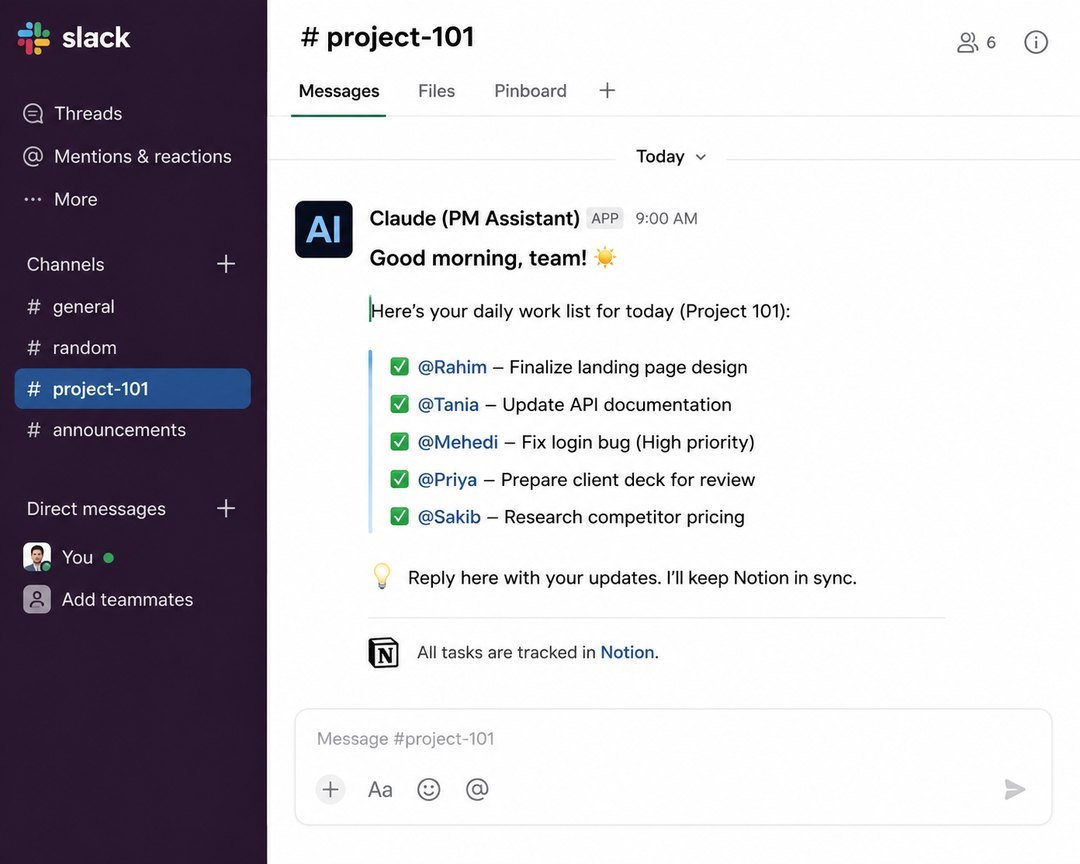Viewport: 1080px width, 864px height.
Task: Insert a mention with @ icon
Action: 477,790
